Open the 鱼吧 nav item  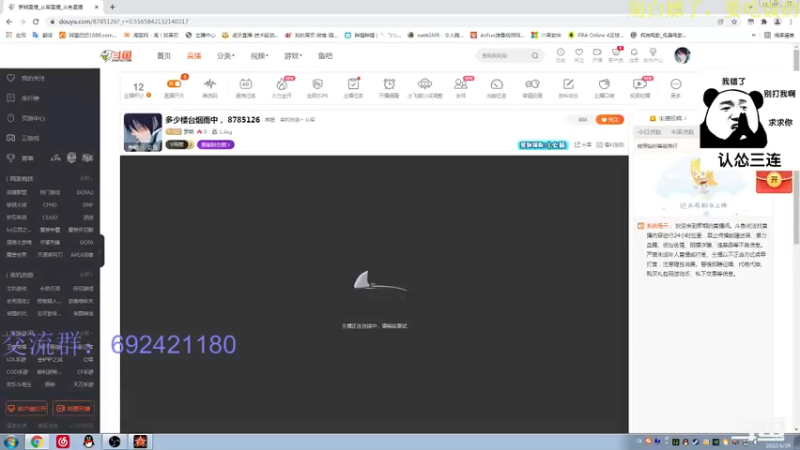point(325,56)
